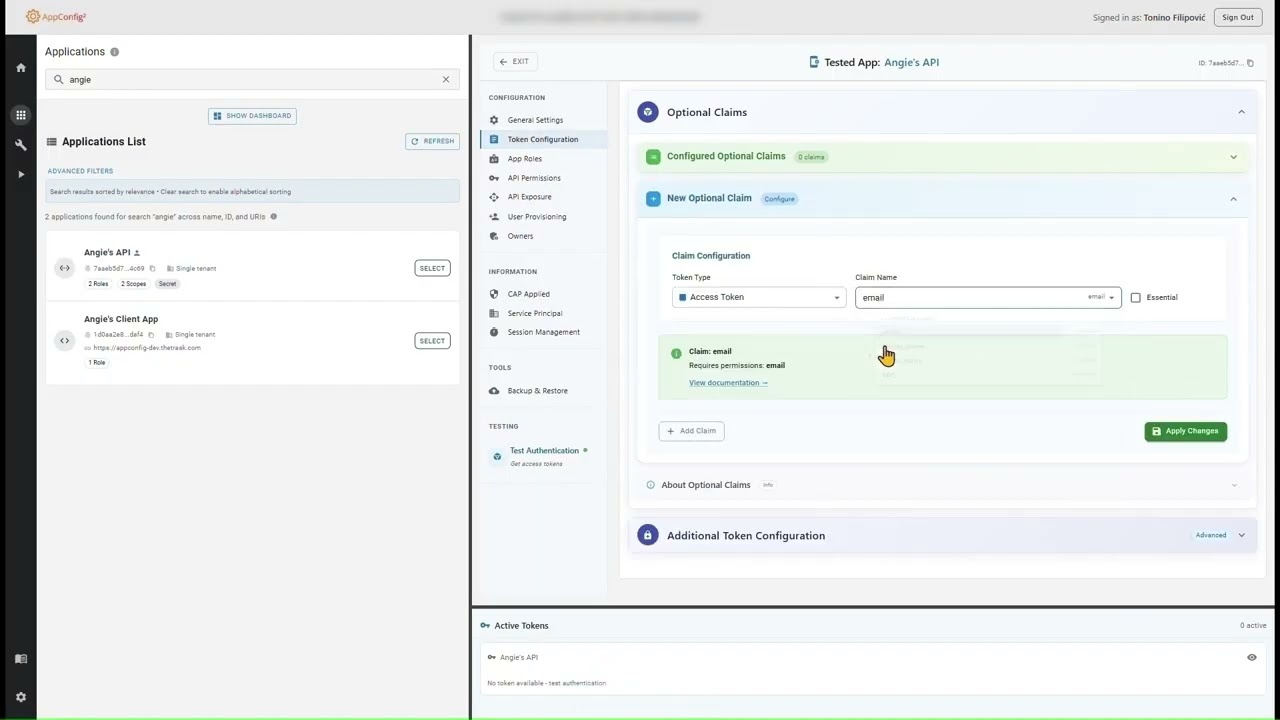The height and width of the screenshot is (720, 1280).
Task: Click the '2 Scopes' tag on Angie's API
Action: (134, 284)
